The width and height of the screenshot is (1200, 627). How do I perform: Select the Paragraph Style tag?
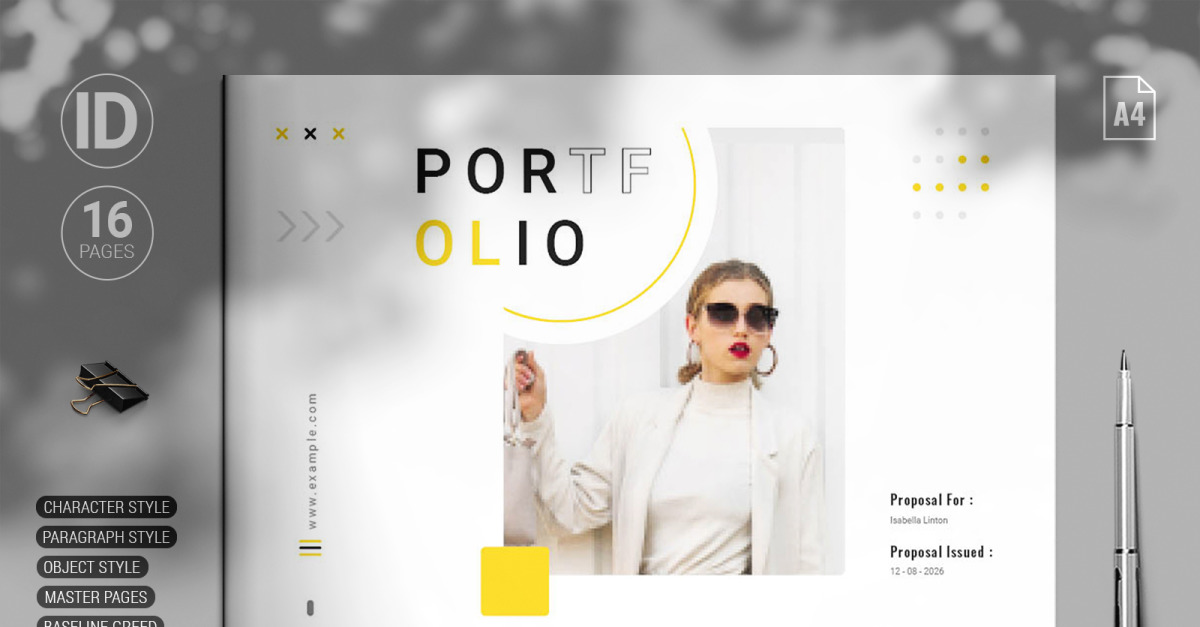pyautogui.click(x=107, y=537)
